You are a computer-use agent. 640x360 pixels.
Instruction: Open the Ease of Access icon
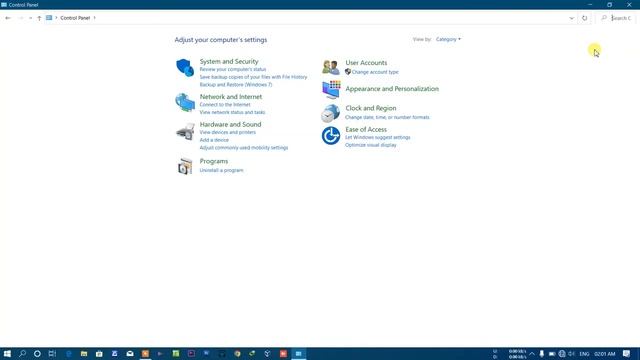331,136
